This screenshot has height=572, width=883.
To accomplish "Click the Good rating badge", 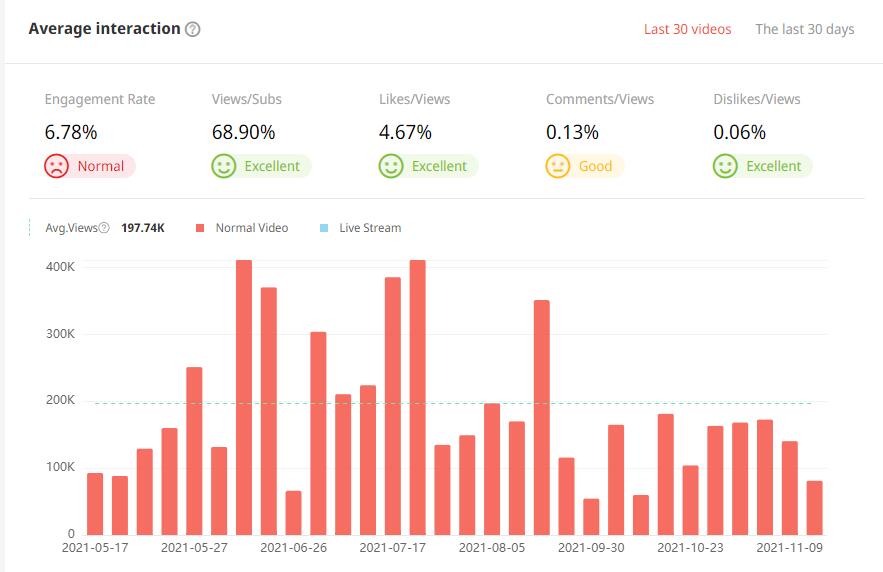I will coord(595,166).
